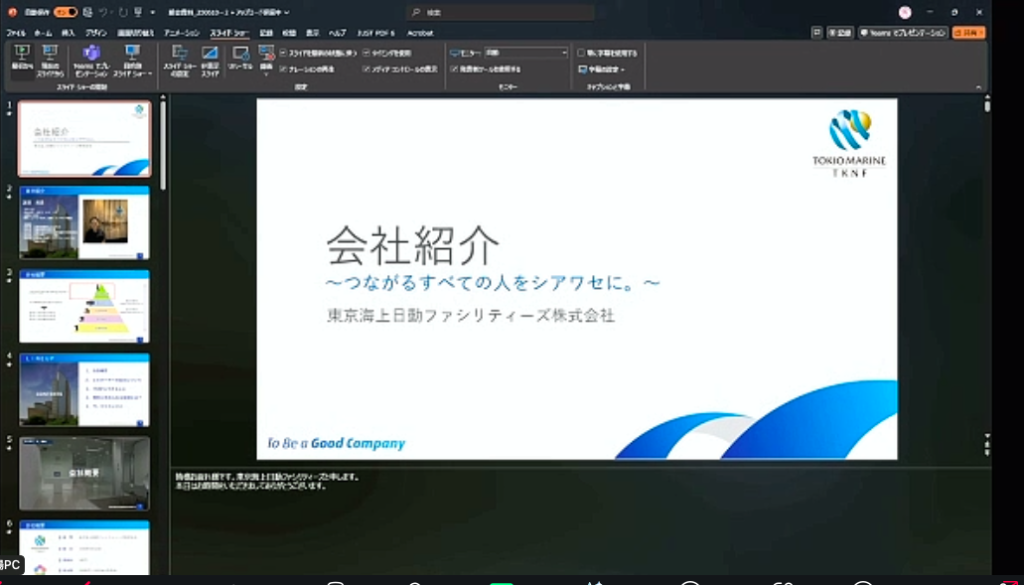Click the Tokio Marine logo on slide
This screenshot has width=1024, height=585.
pos(850,144)
